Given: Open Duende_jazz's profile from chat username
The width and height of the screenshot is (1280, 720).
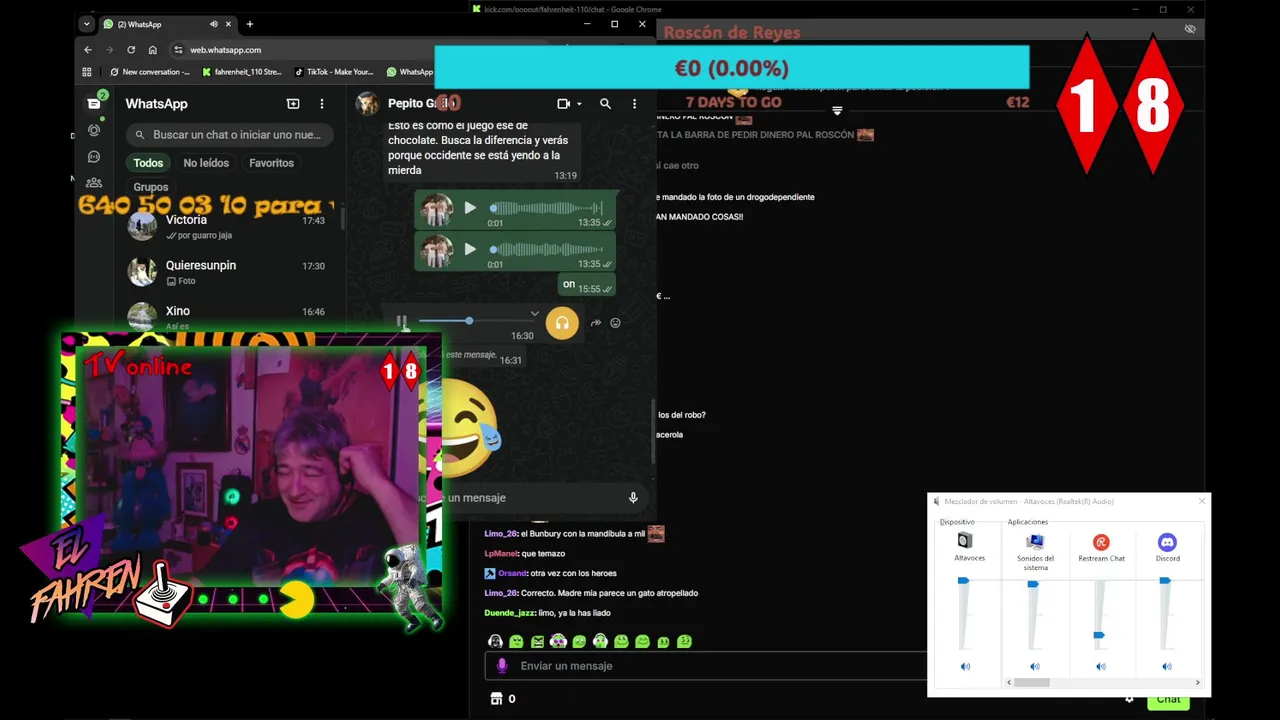Looking at the screenshot, I should pyautogui.click(x=509, y=613).
